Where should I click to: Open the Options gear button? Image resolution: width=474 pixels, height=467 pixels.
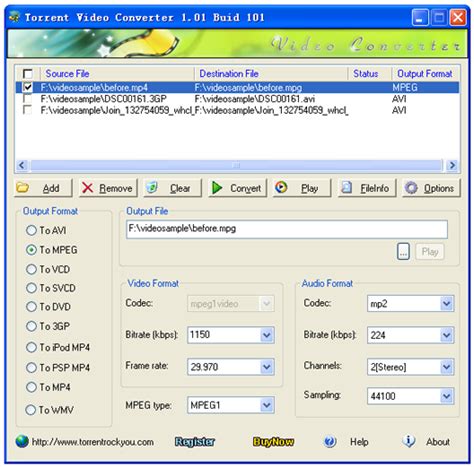431,188
